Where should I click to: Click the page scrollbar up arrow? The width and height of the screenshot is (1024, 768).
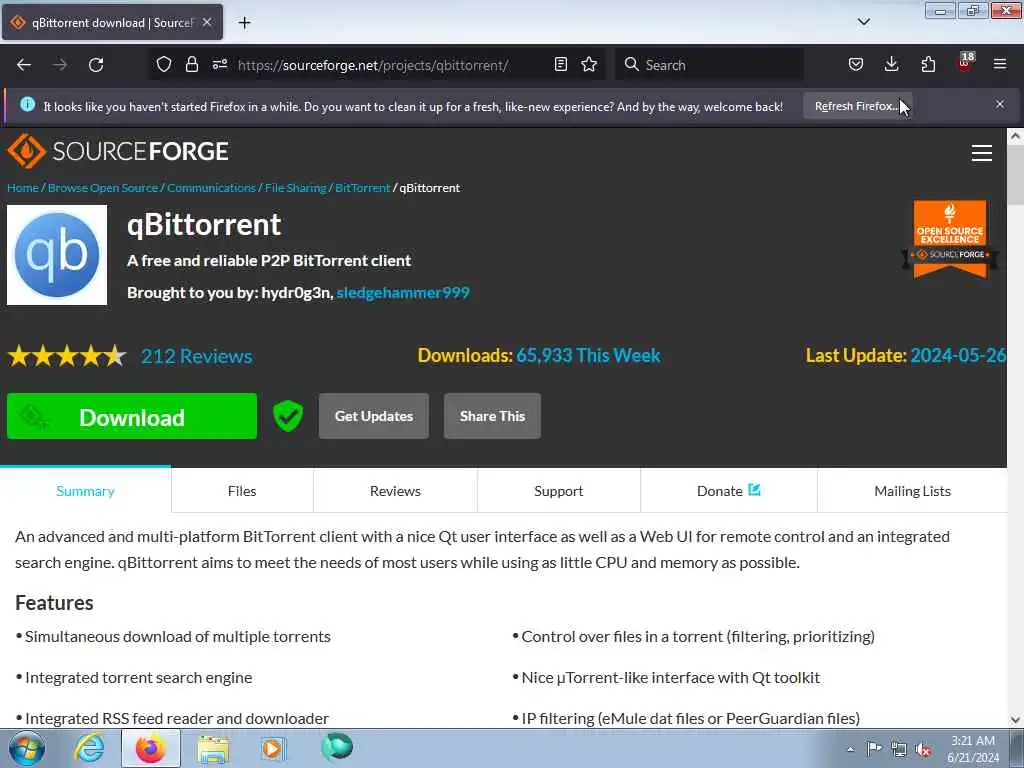pyautogui.click(x=1016, y=137)
